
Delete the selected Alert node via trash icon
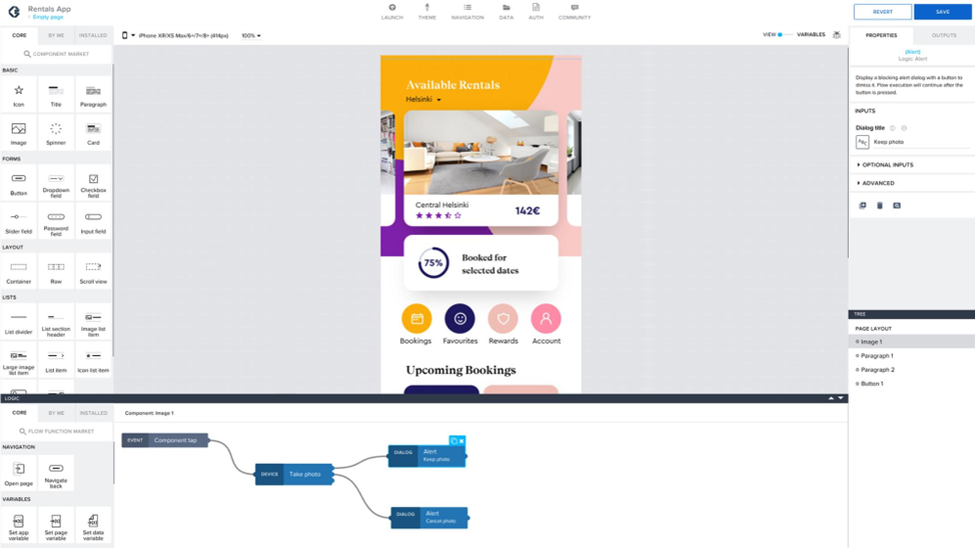(x=879, y=205)
